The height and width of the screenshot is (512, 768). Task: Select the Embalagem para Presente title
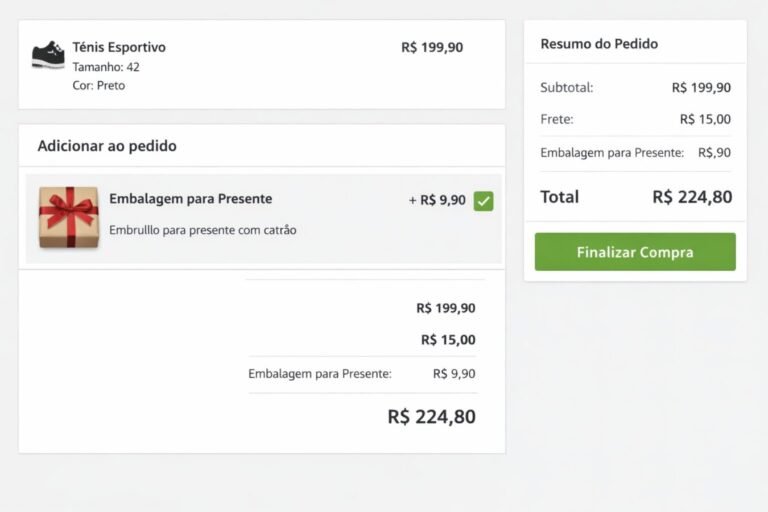[190, 199]
